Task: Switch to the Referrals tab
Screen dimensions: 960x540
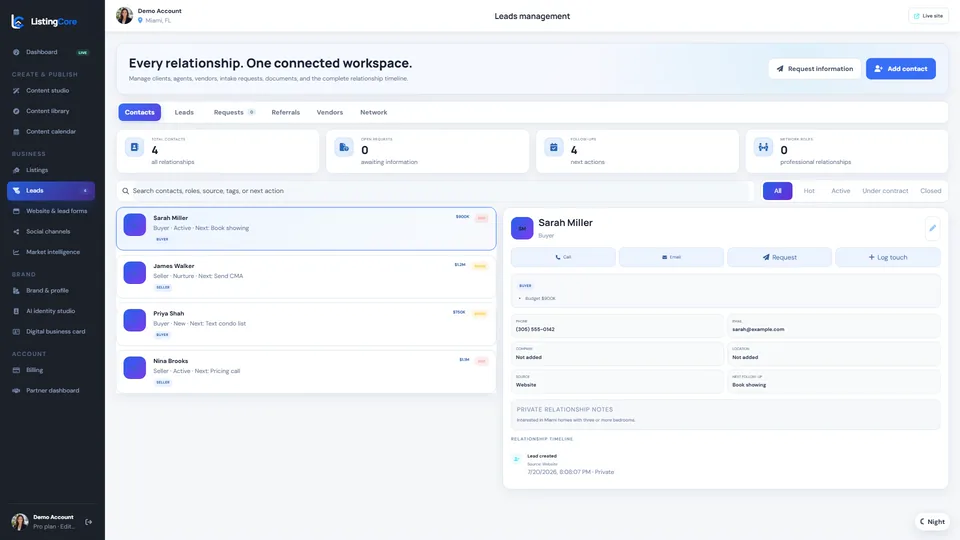Action: pos(285,112)
